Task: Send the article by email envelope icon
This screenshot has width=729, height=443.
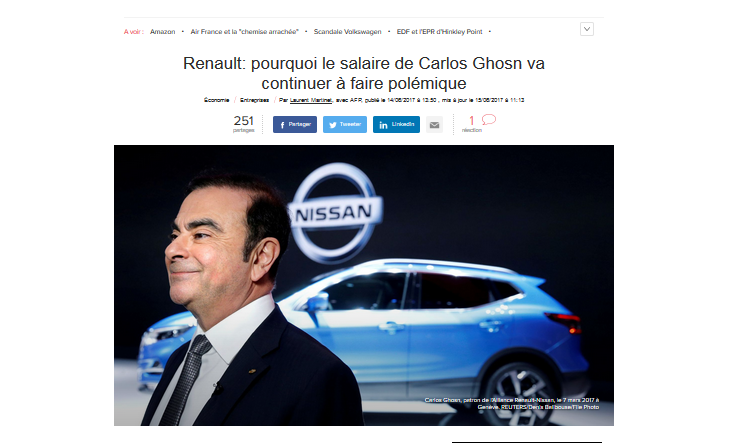Action: click(434, 125)
